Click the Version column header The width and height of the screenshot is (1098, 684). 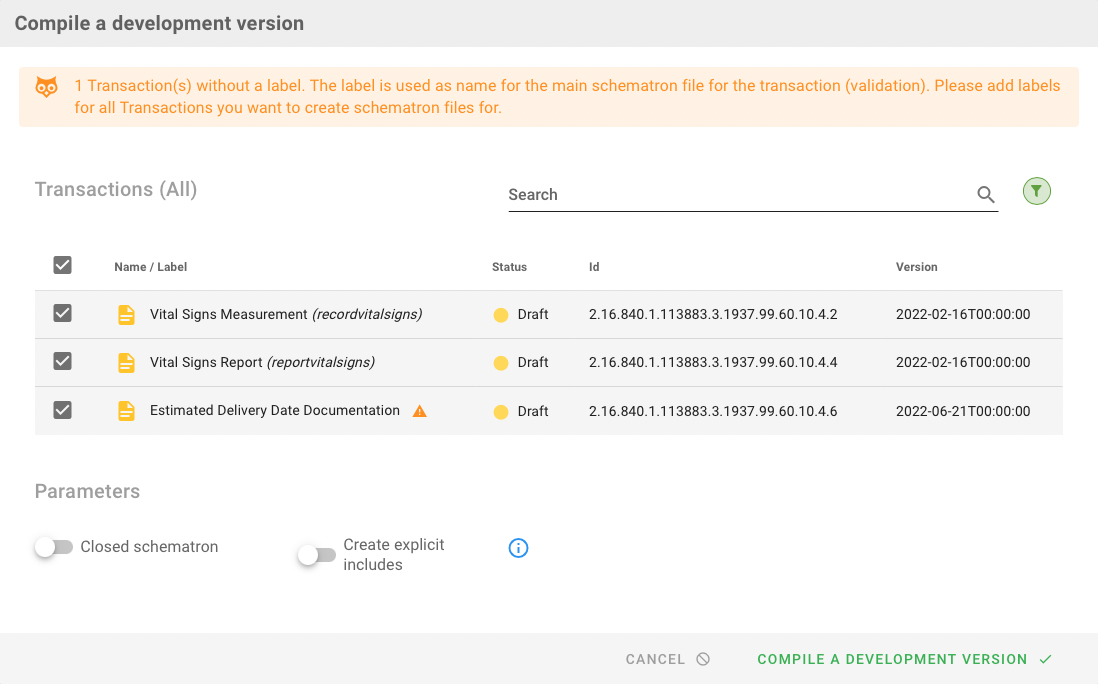(x=916, y=267)
